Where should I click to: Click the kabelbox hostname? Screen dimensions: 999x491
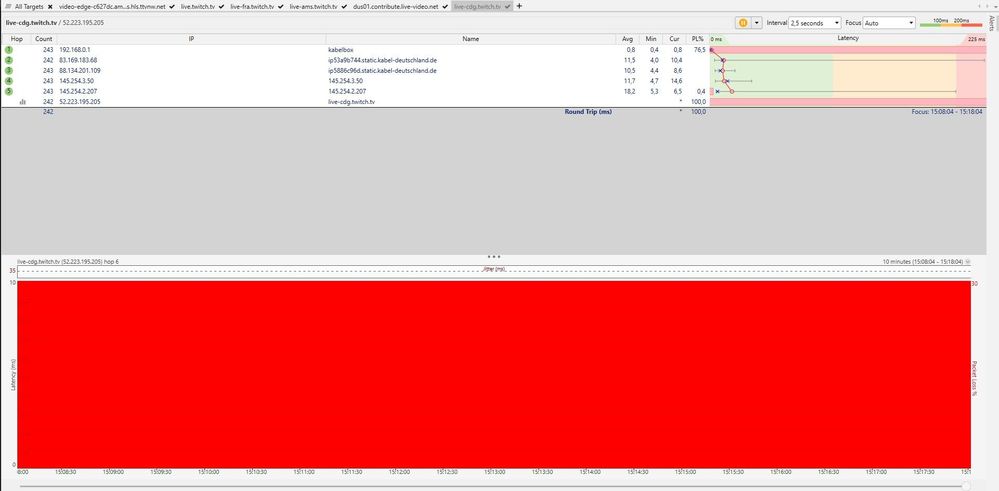(339, 50)
